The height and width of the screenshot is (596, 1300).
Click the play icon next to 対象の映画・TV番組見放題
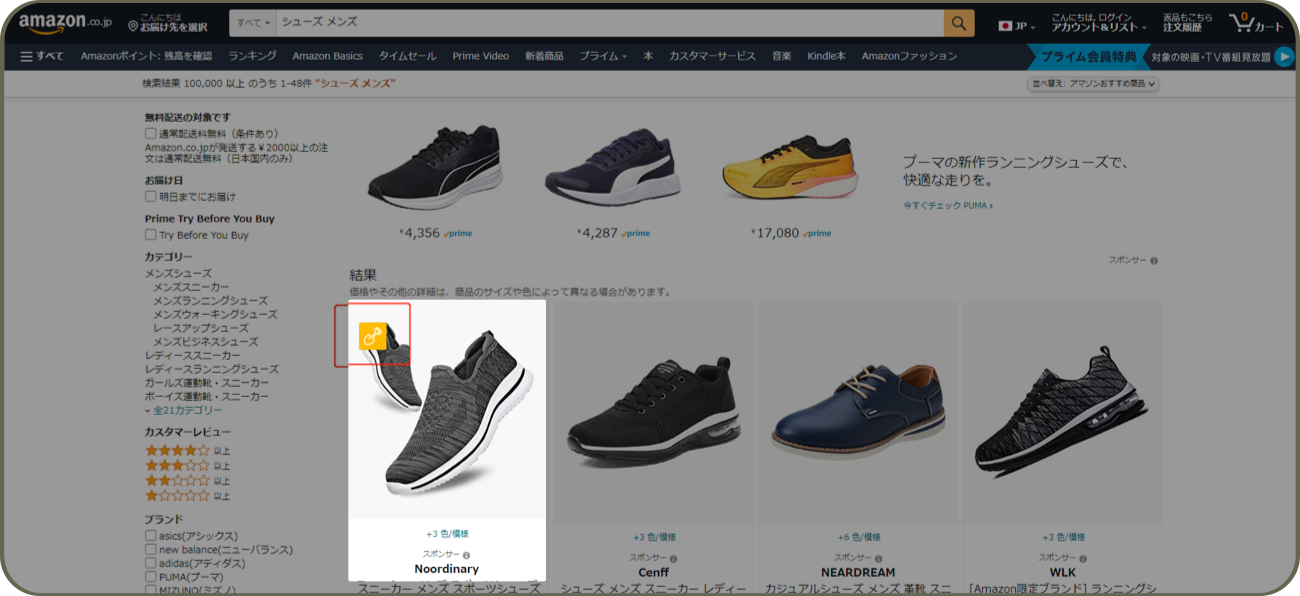[x=1283, y=57]
